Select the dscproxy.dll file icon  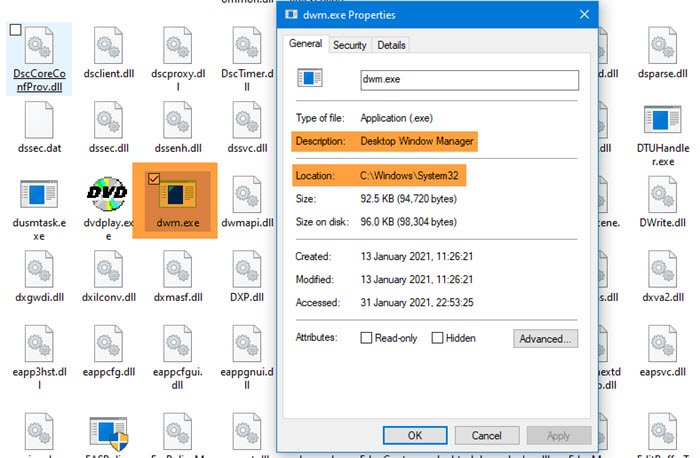[178, 45]
